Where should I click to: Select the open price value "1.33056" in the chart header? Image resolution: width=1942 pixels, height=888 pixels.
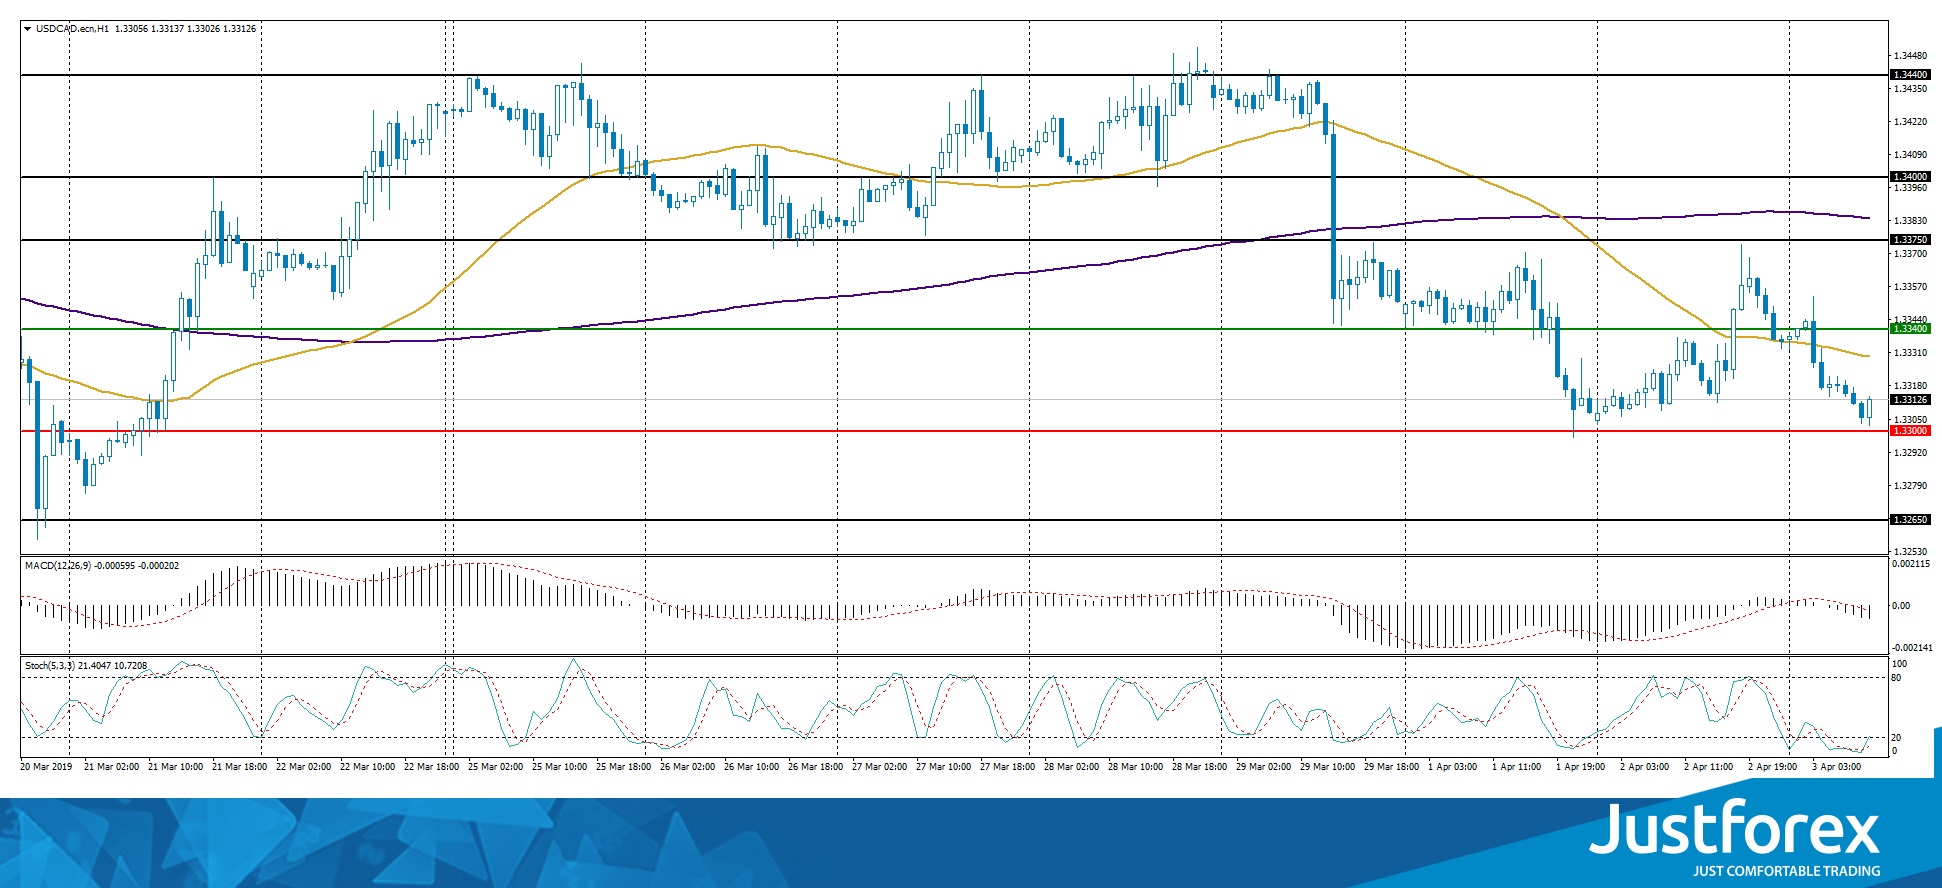131,29
